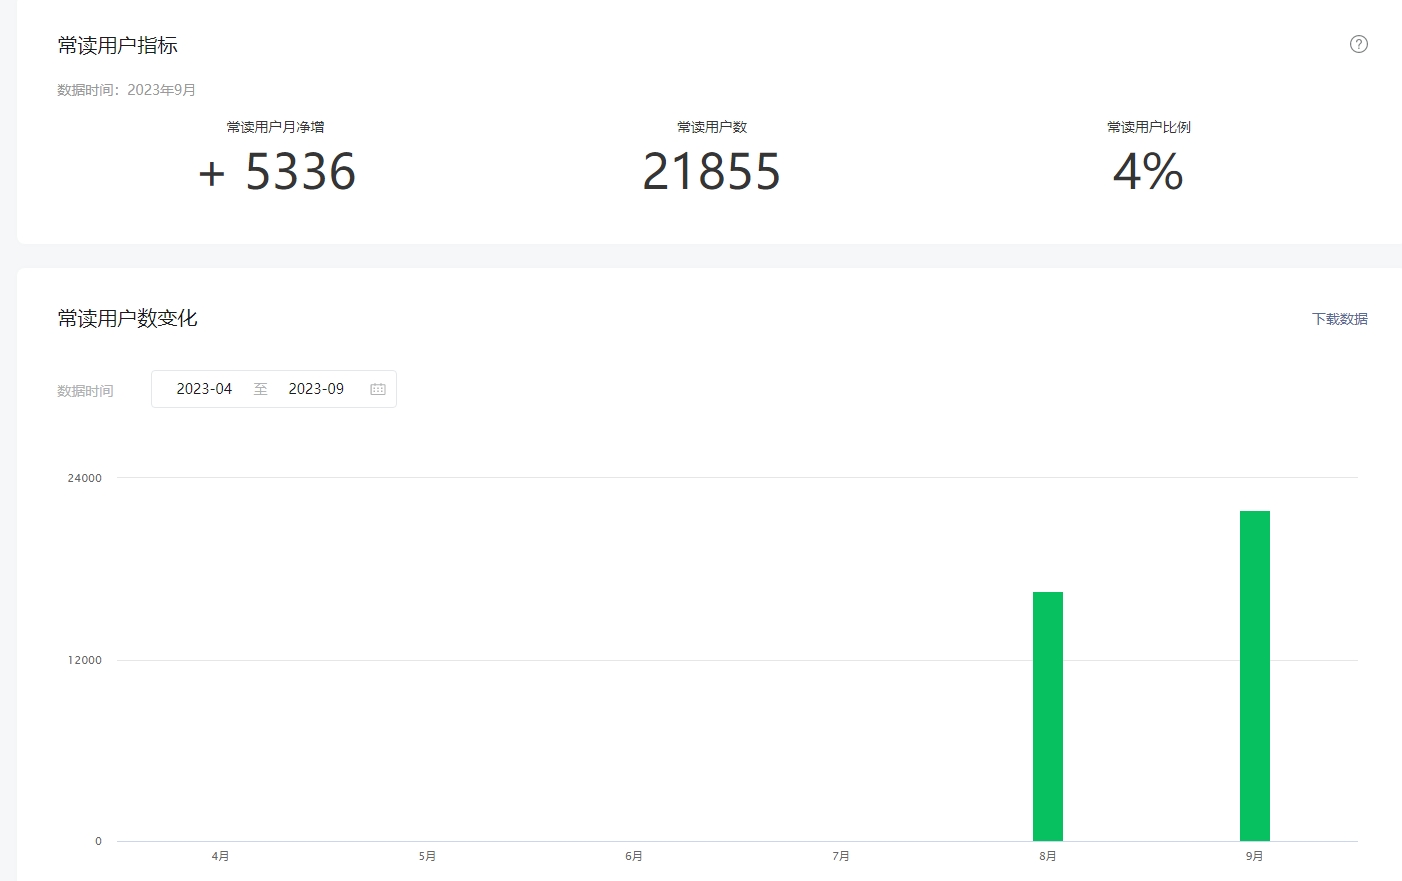This screenshot has width=1402, height=881.
Task: Click the 常读用户数 label
Action: (x=712, y=127)
